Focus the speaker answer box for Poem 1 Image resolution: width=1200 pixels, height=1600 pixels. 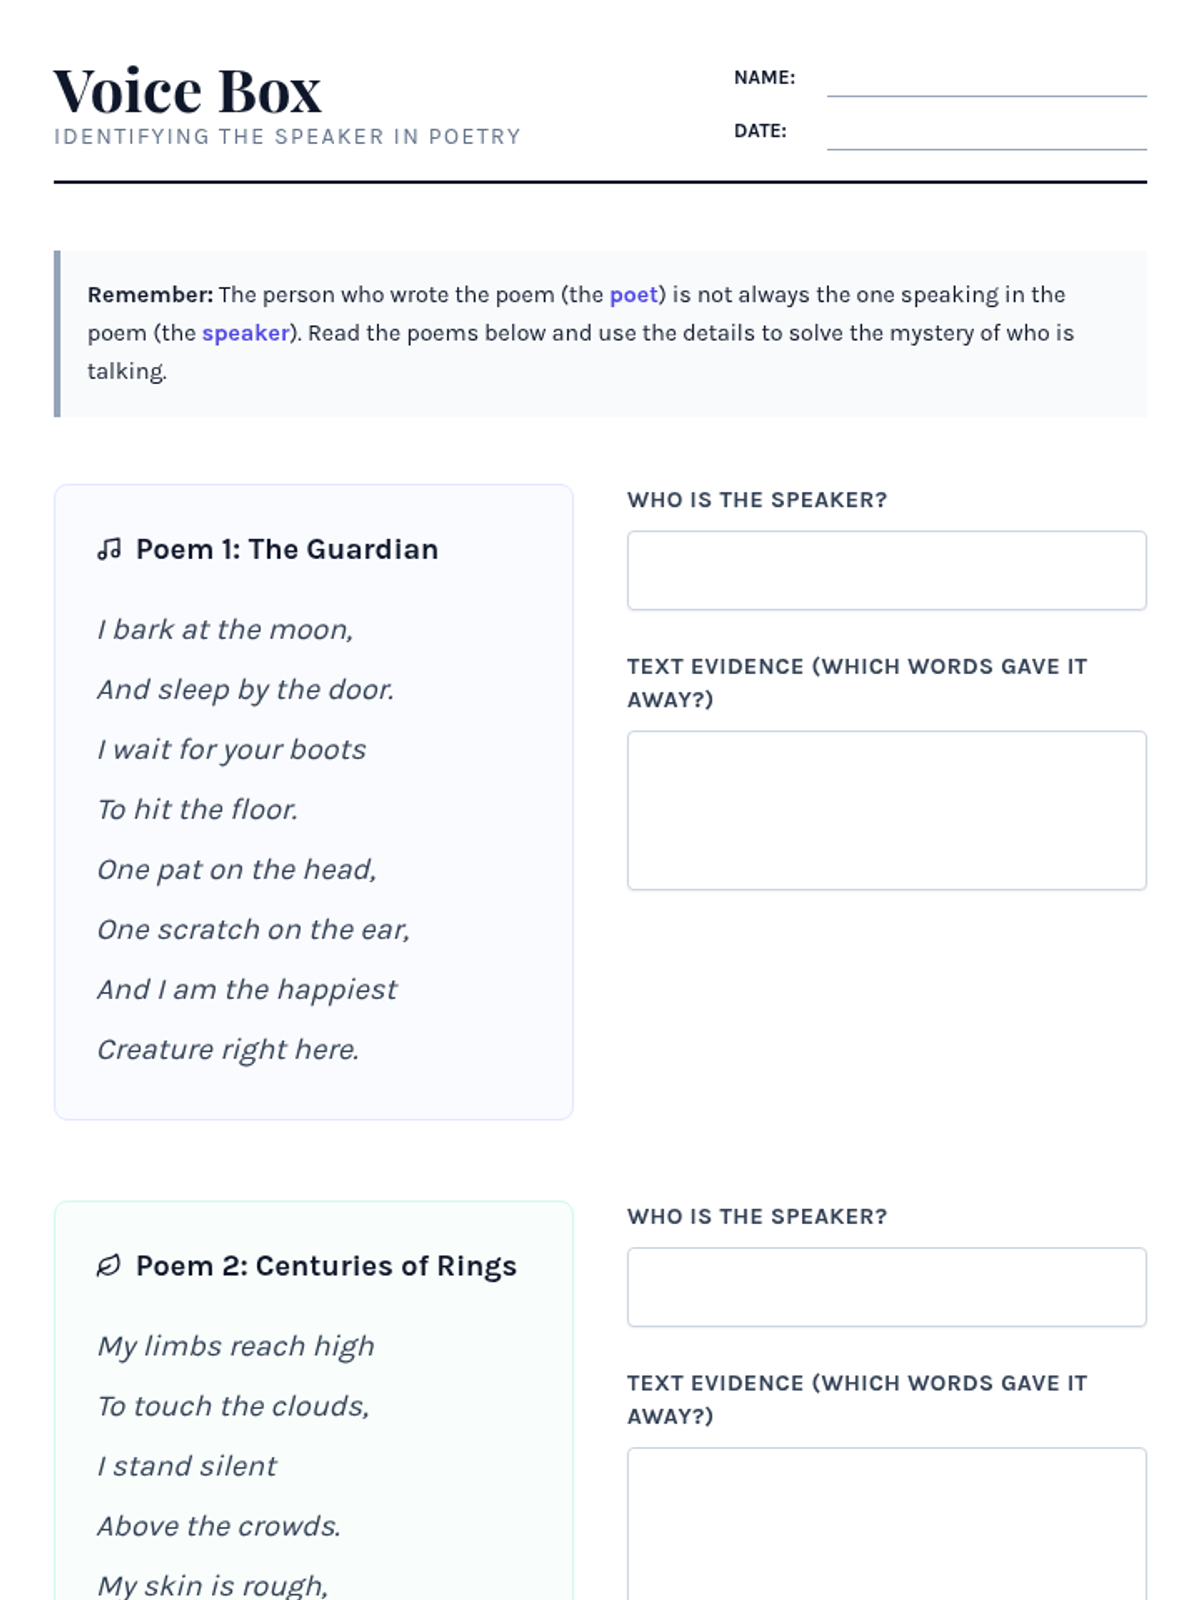coord(886,570)
